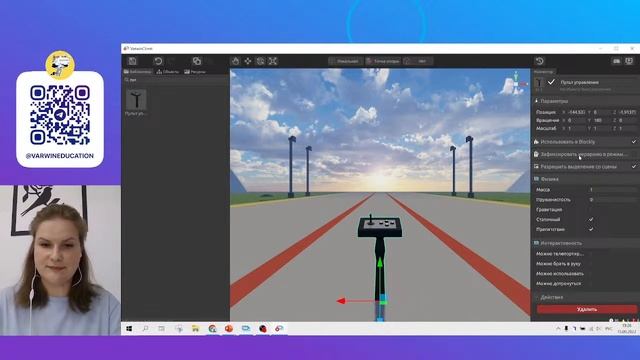Click the Вращение Y value field showing 180
This screenshot has width=640, height=360.
point(602,120)
